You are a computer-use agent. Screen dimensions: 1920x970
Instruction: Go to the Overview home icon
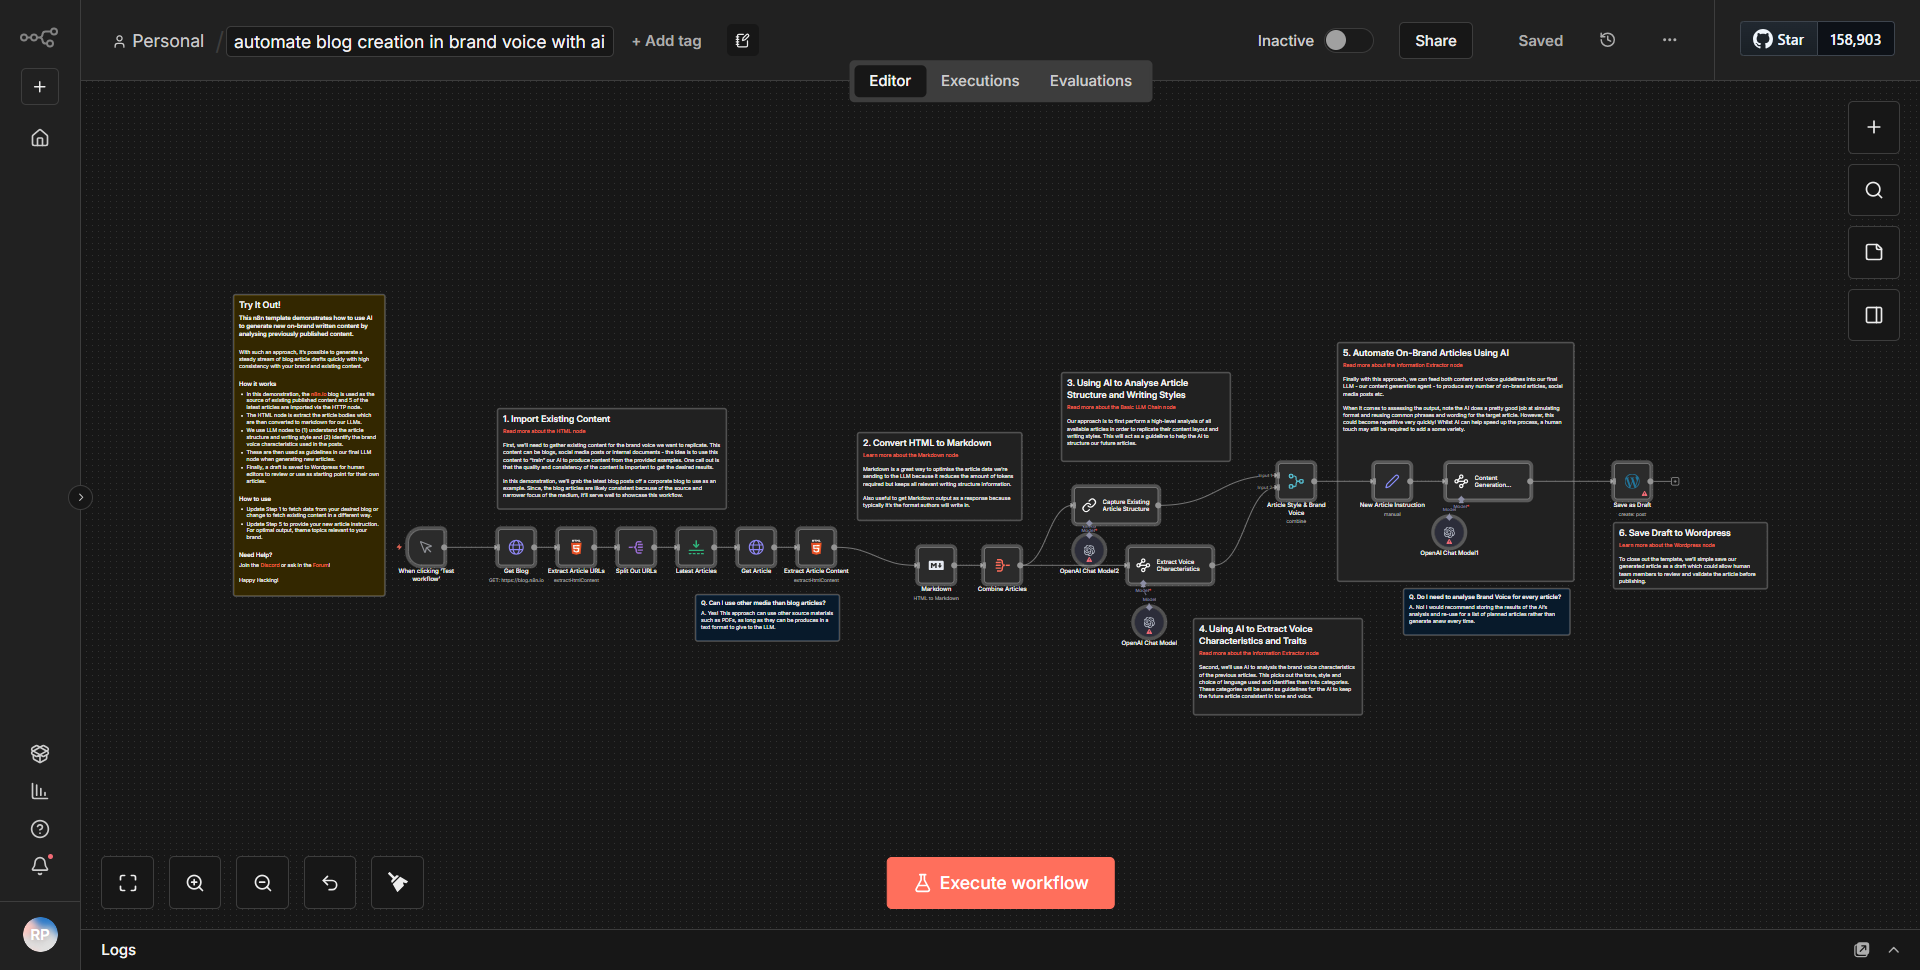click(40, 138)
